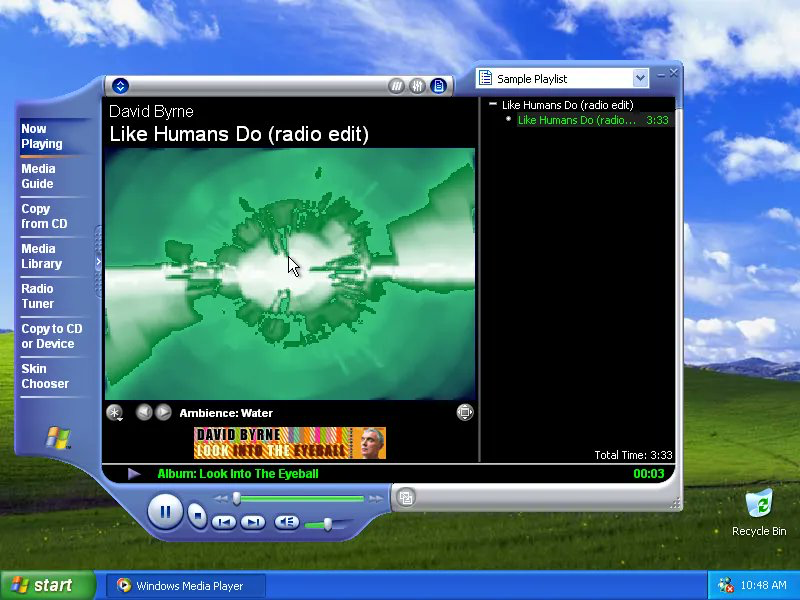
Task: Skip to the previous track
Action: click(224, 522)
